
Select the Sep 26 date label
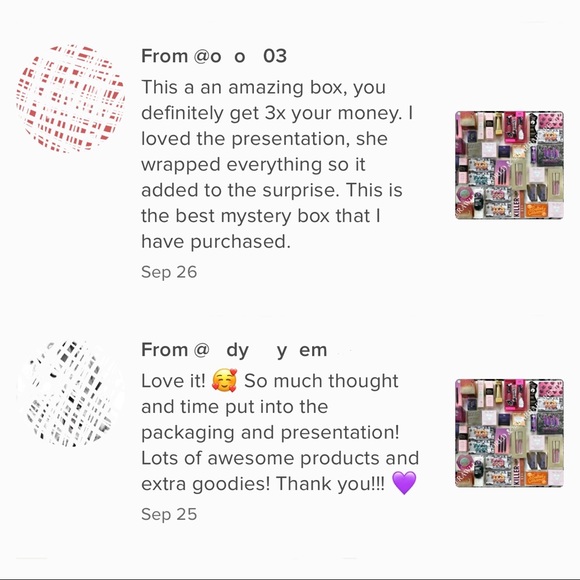169,272
